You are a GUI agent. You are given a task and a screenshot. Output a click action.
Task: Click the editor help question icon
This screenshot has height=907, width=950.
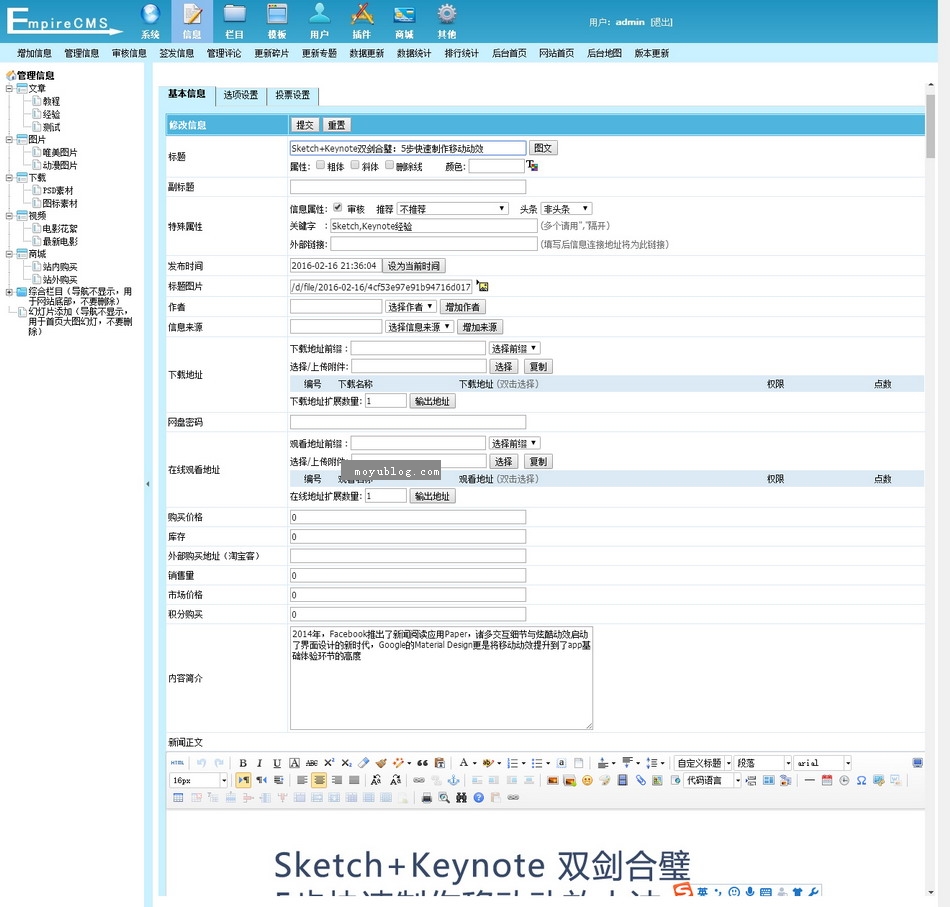(x=479, y=797)
